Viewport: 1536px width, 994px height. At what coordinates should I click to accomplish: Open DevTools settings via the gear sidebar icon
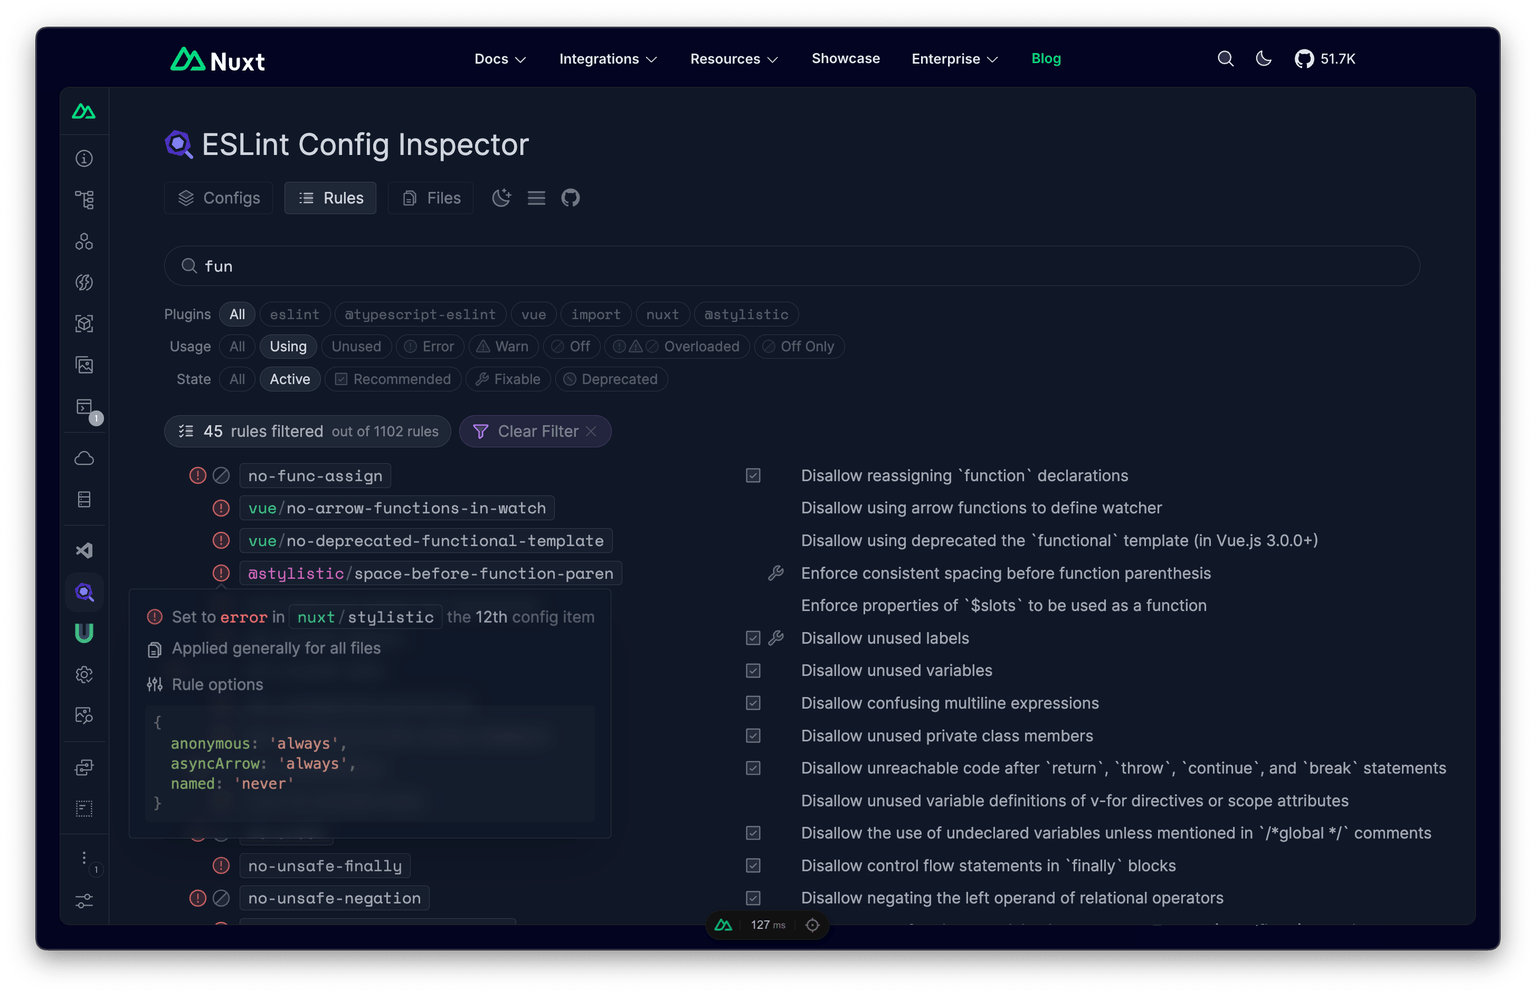pos(84,674)
